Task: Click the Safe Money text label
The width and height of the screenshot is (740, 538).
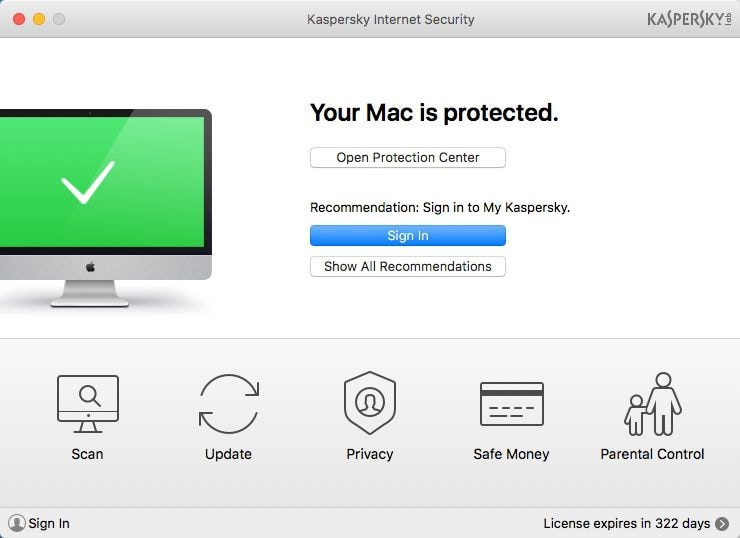Action: pos(511,454)
